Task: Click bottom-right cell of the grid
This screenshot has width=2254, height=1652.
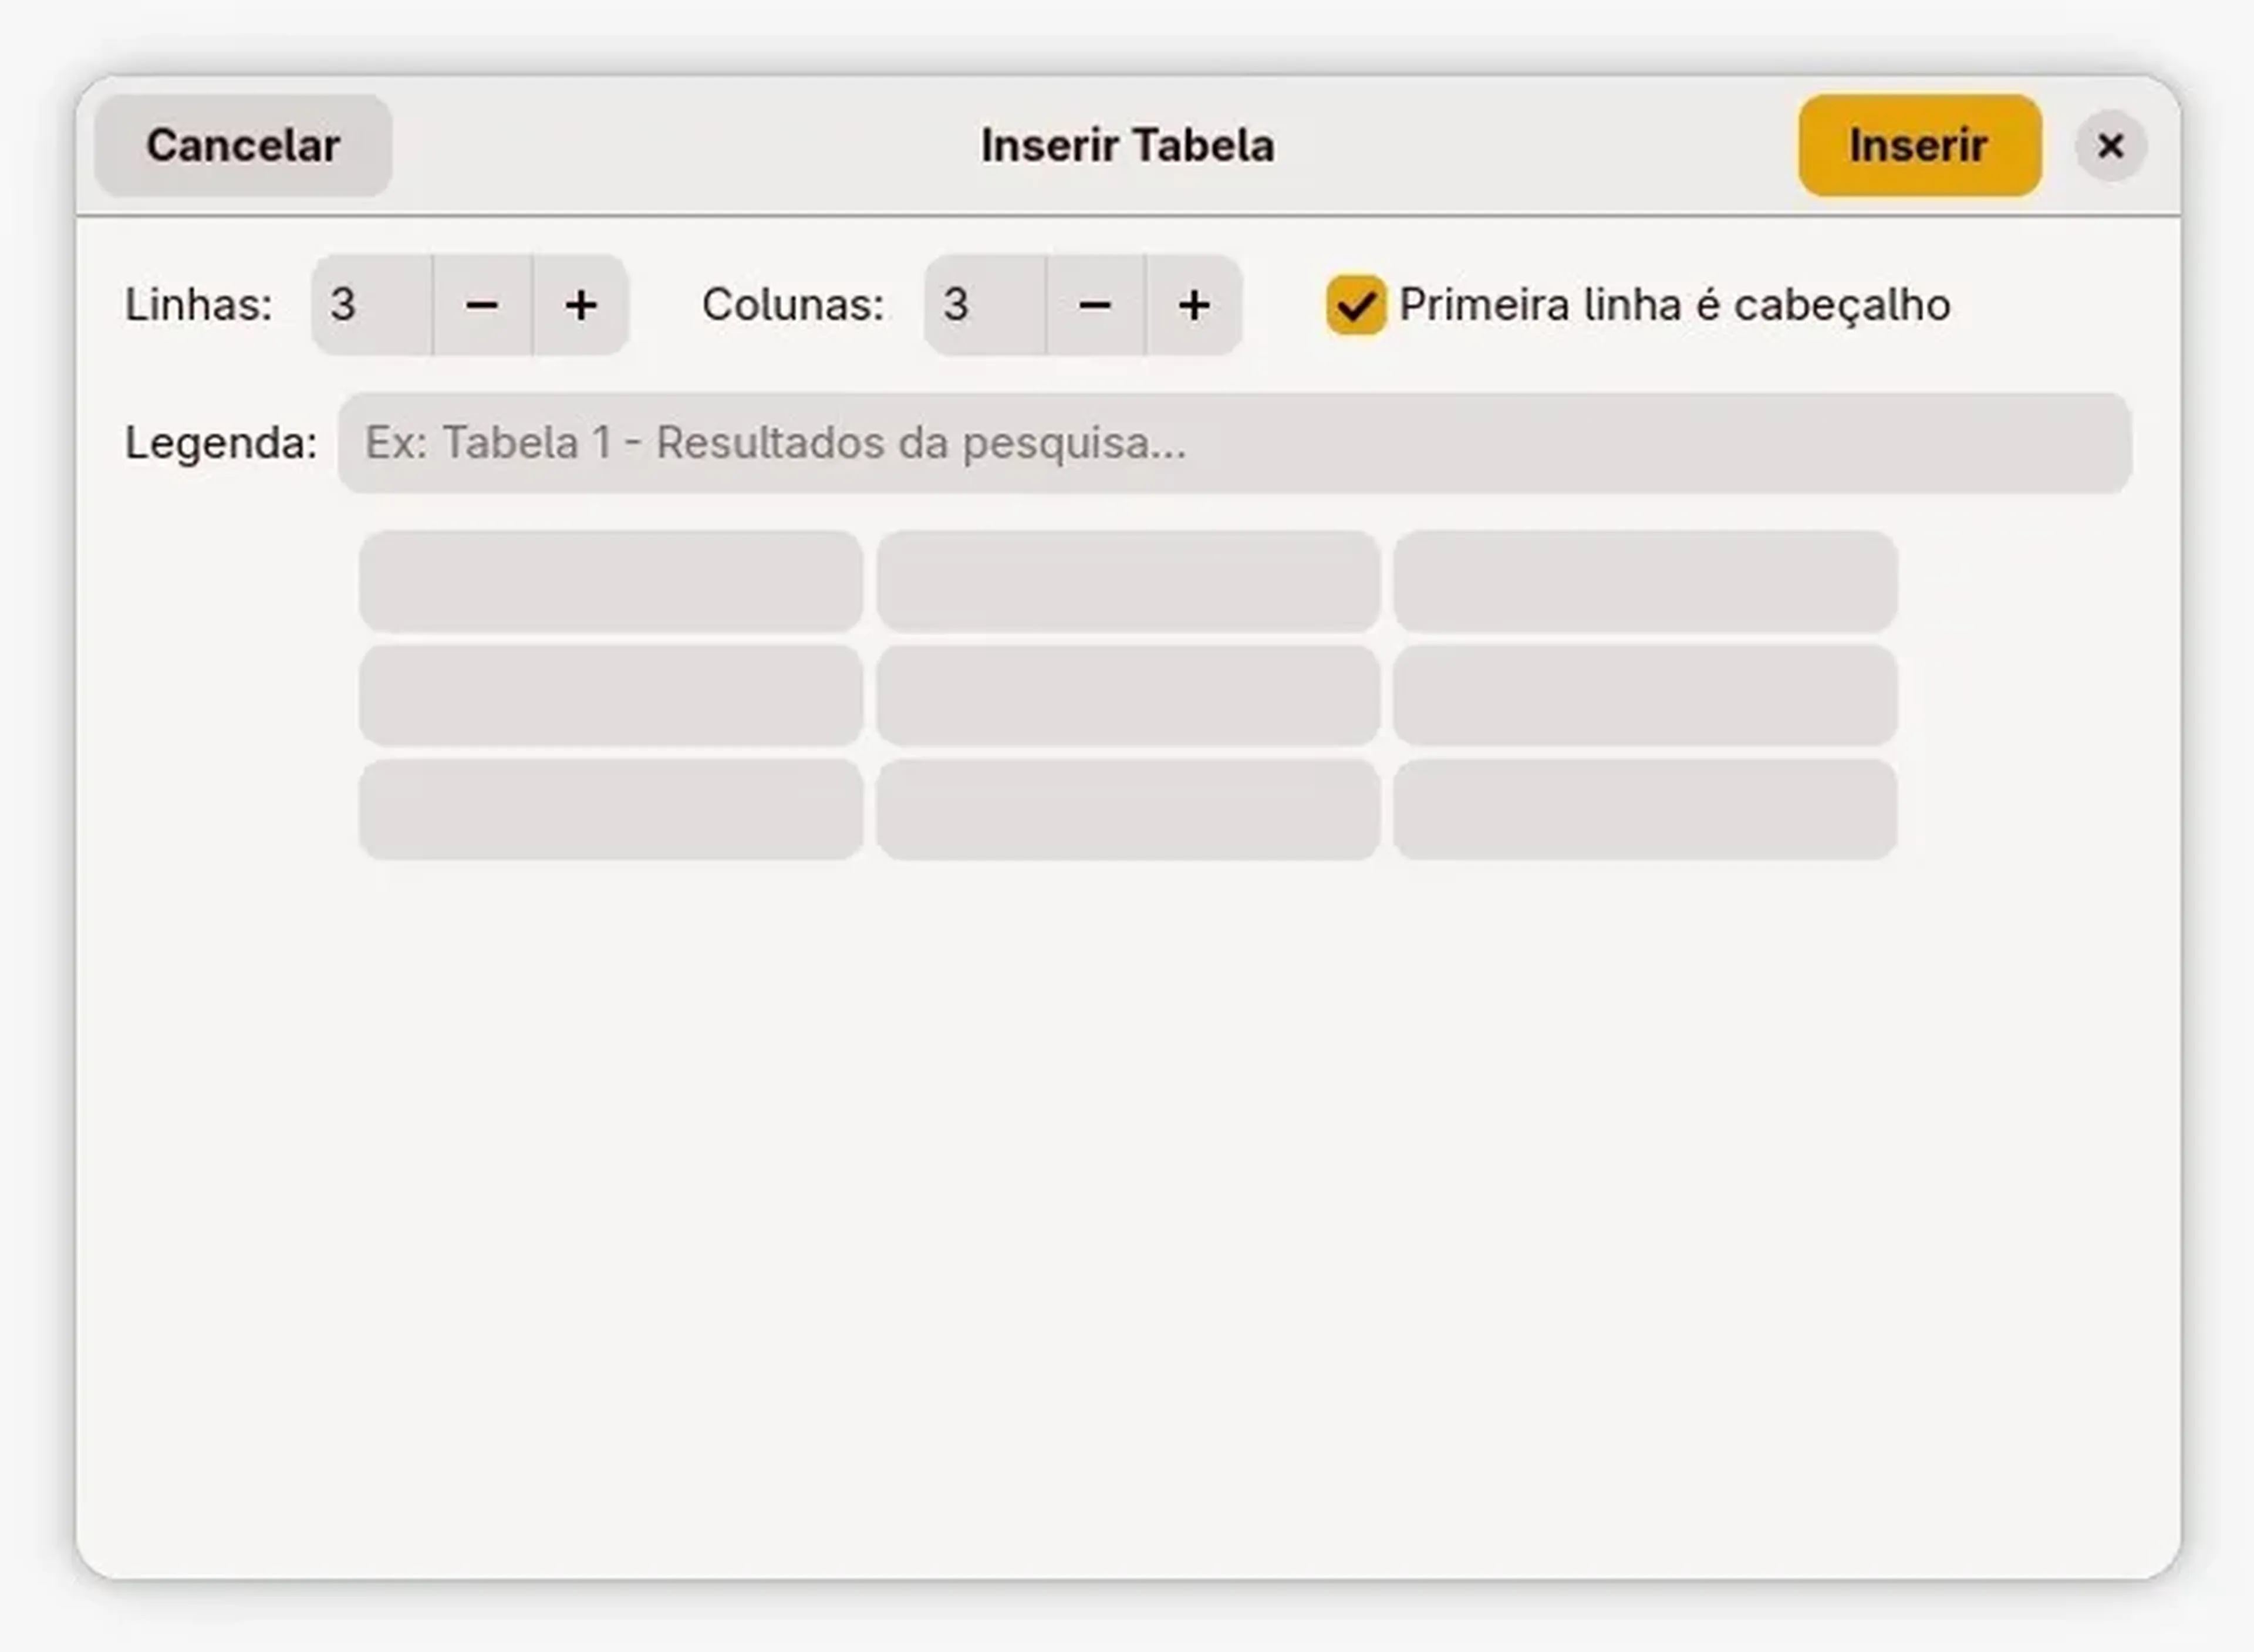Action: (x=1645, y=809)
